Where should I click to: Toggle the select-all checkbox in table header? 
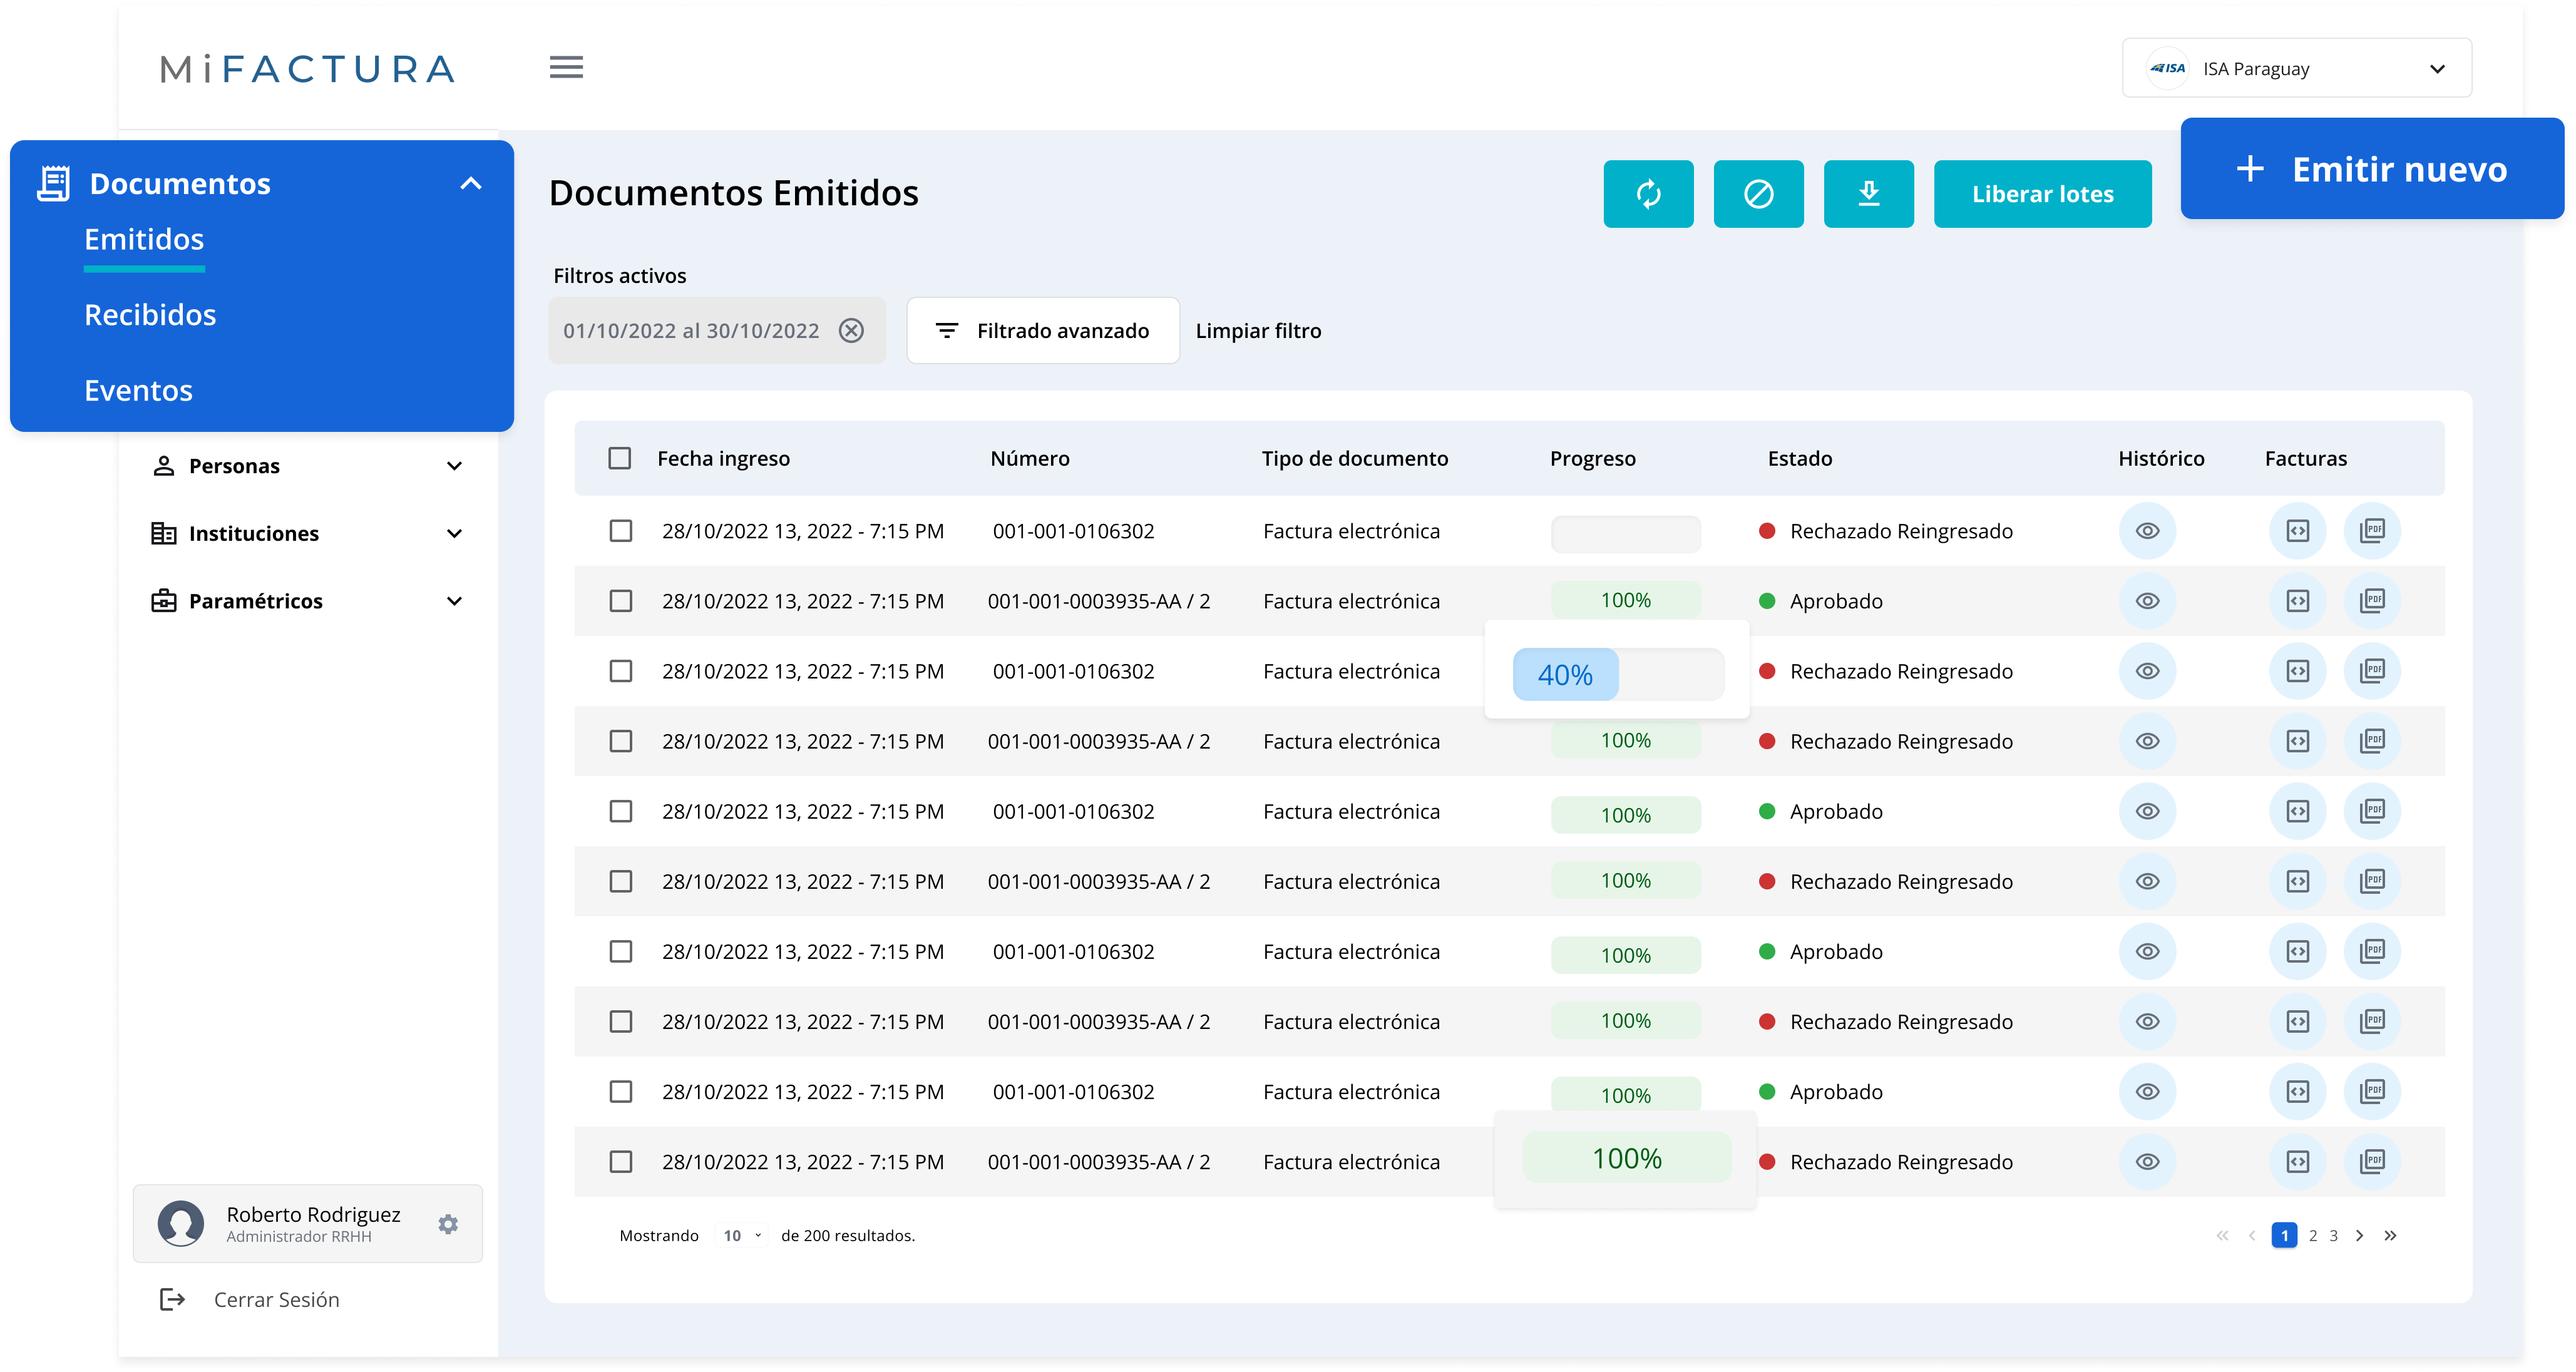(620, 458)
